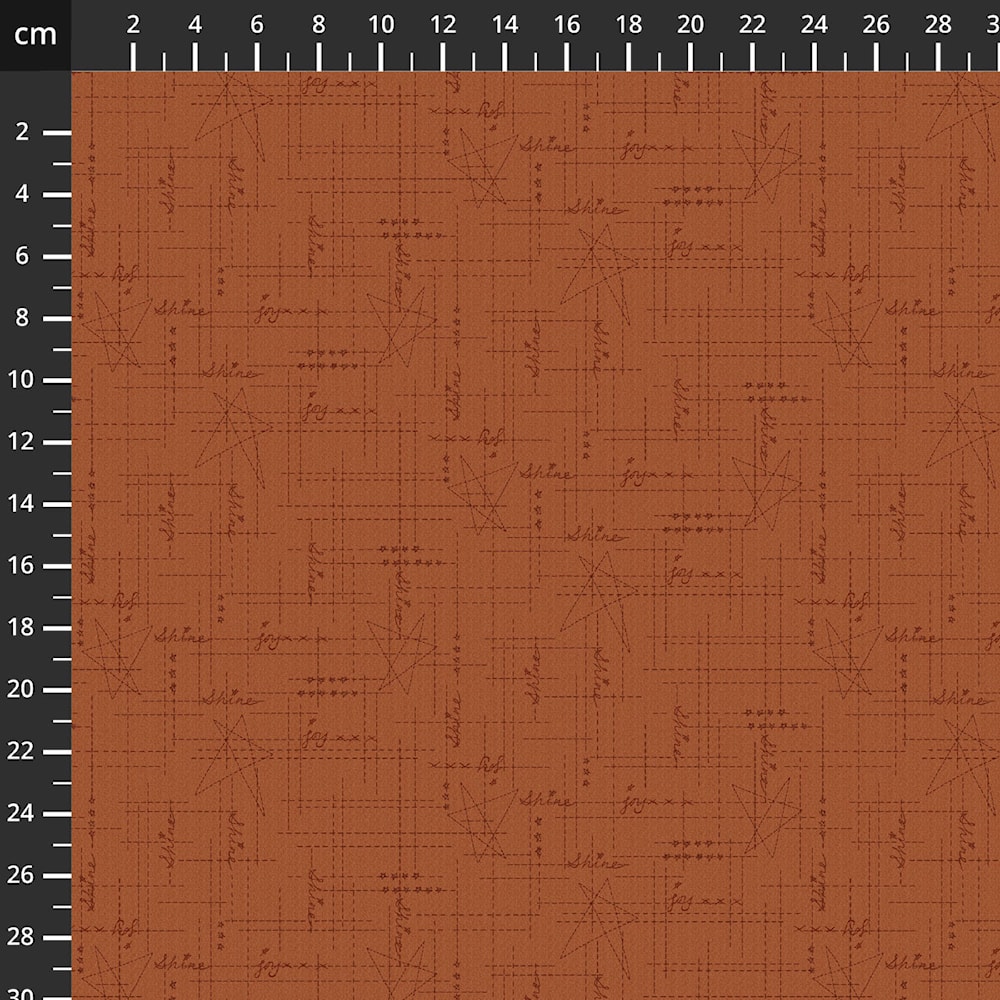
Task: Click the 18 mark on top ruler
Action: [629, 26]
